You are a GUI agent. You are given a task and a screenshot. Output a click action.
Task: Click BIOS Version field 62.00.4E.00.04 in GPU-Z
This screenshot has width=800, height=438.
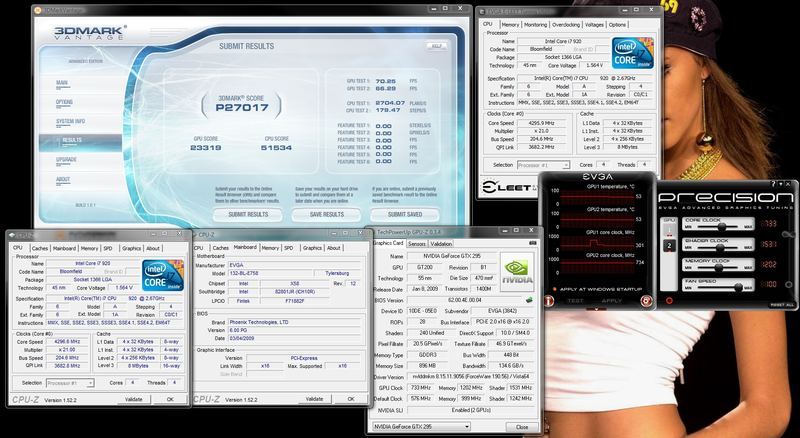464,300
